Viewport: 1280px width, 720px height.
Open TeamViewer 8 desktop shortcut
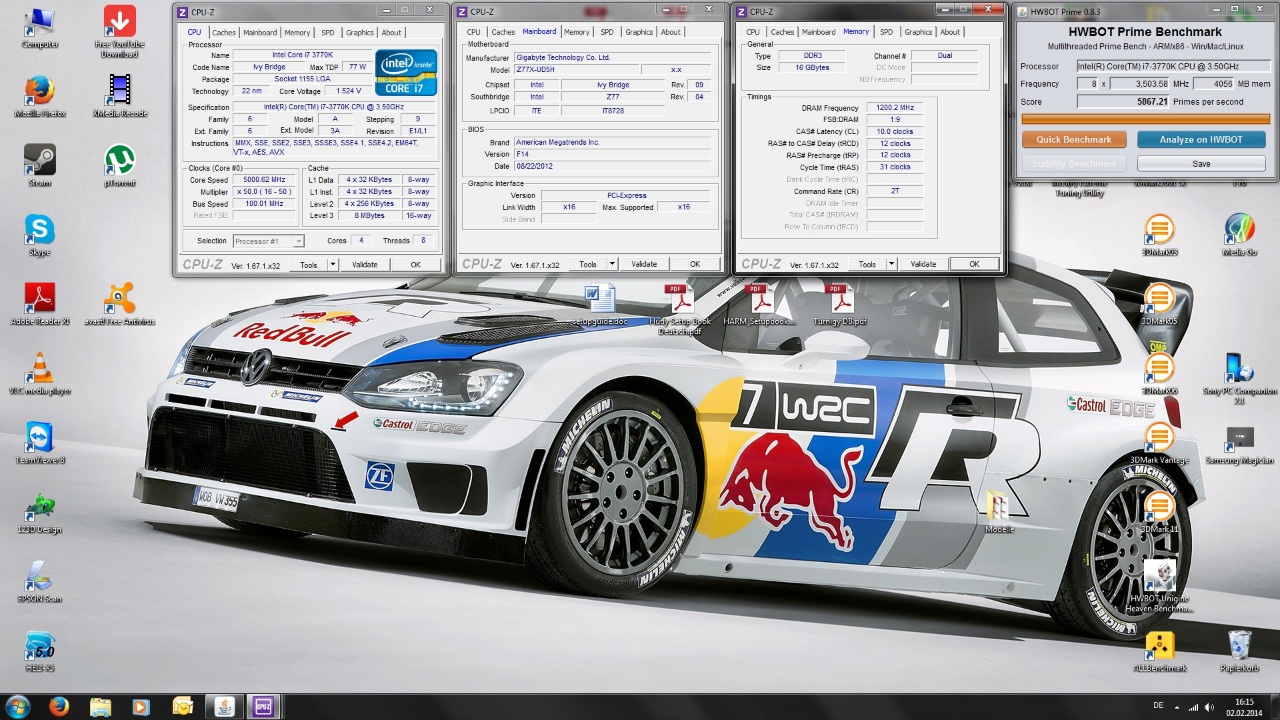pos(40,442)
